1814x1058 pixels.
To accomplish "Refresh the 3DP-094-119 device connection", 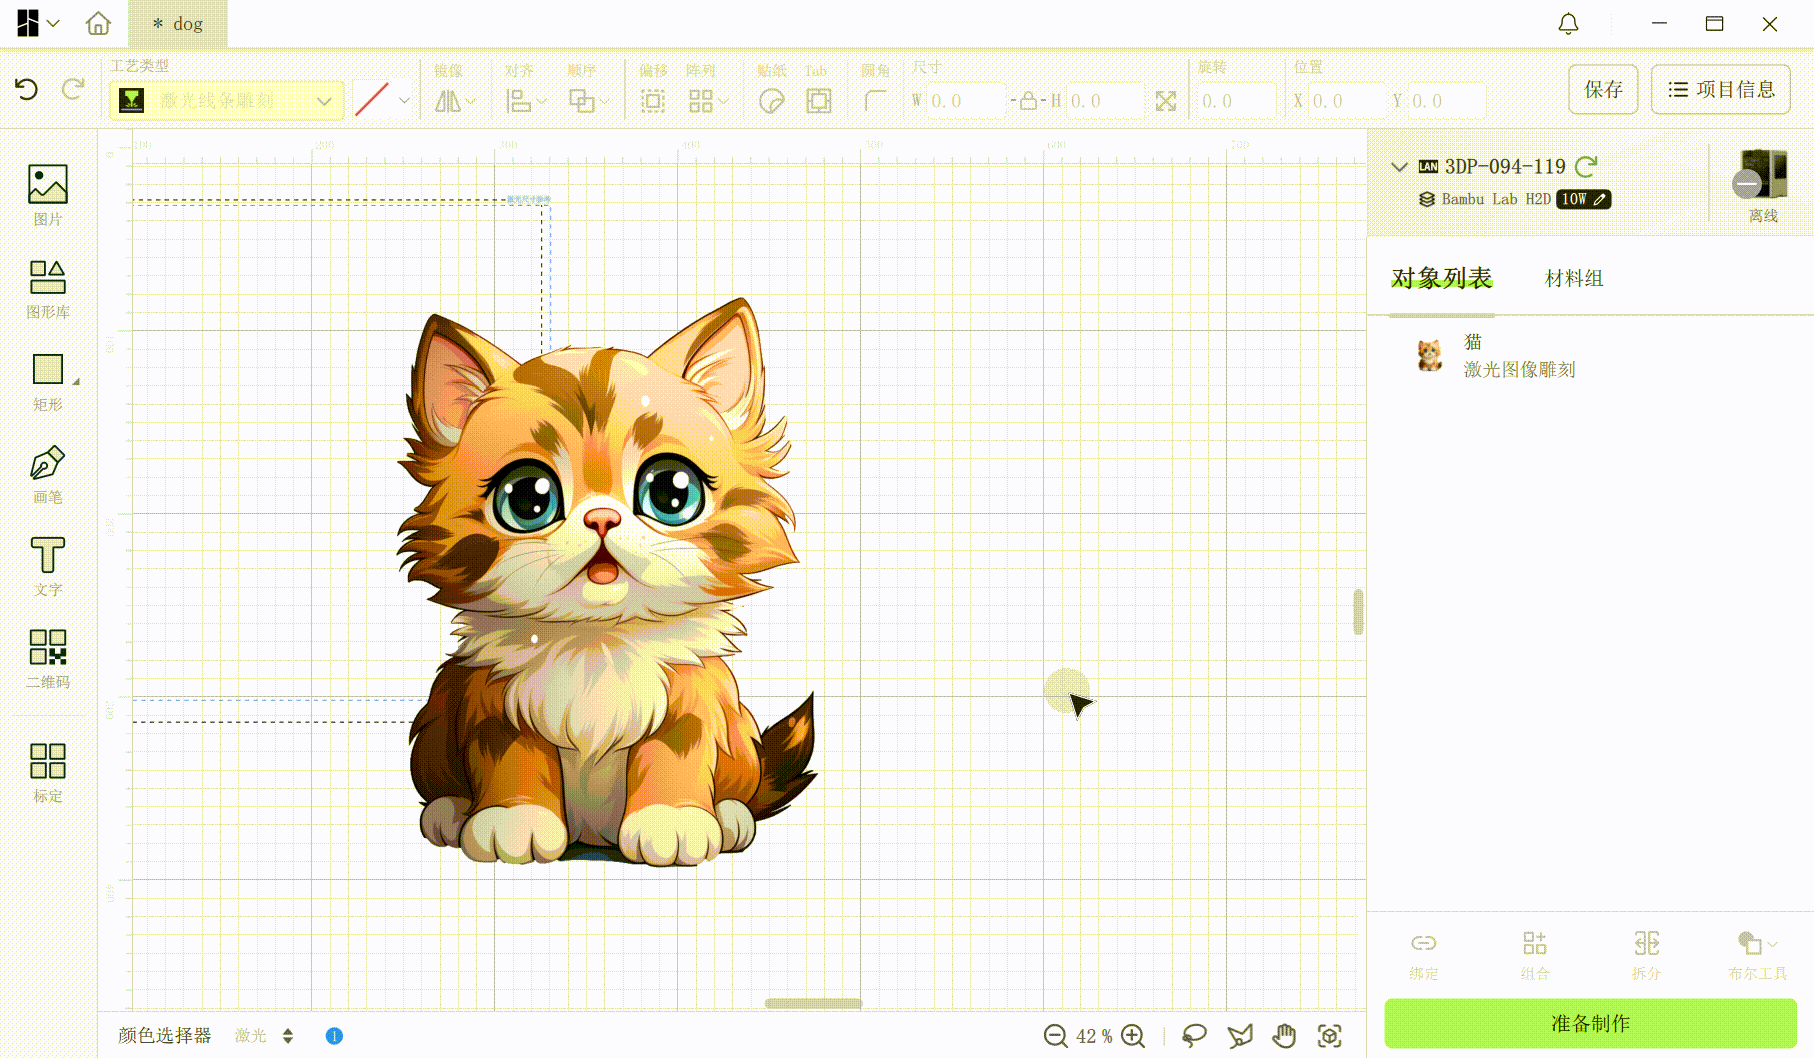I will (x=1586, y=166).
